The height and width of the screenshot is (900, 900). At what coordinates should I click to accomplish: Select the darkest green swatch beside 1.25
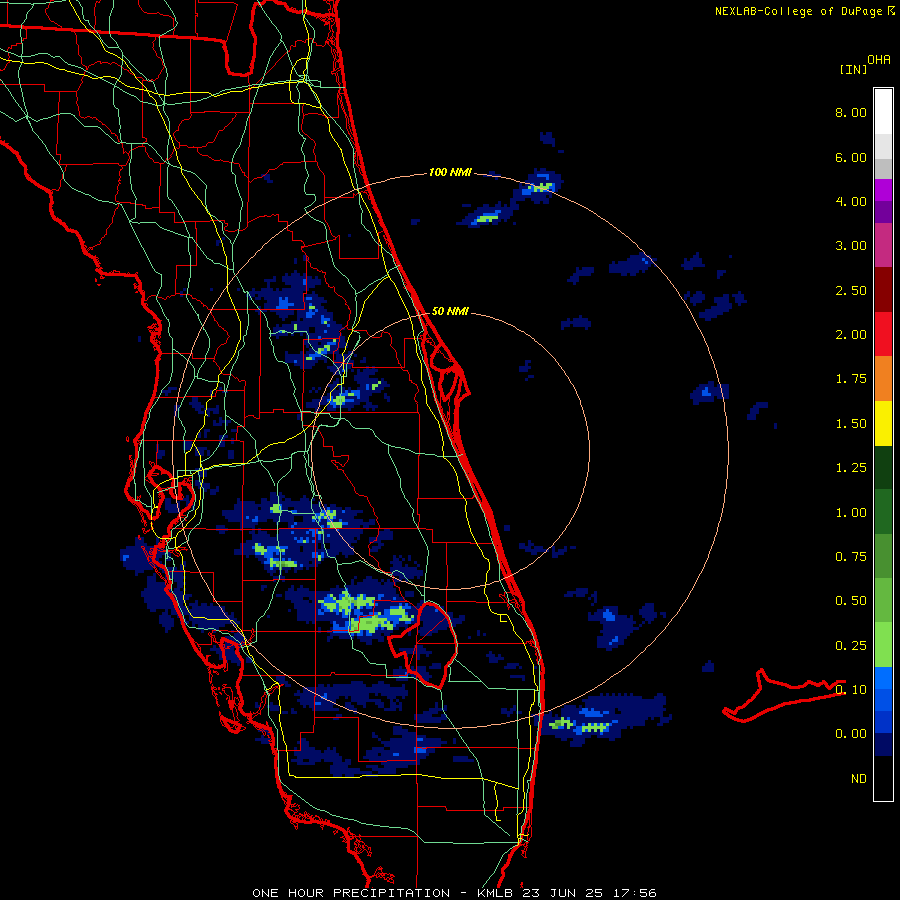883,468
